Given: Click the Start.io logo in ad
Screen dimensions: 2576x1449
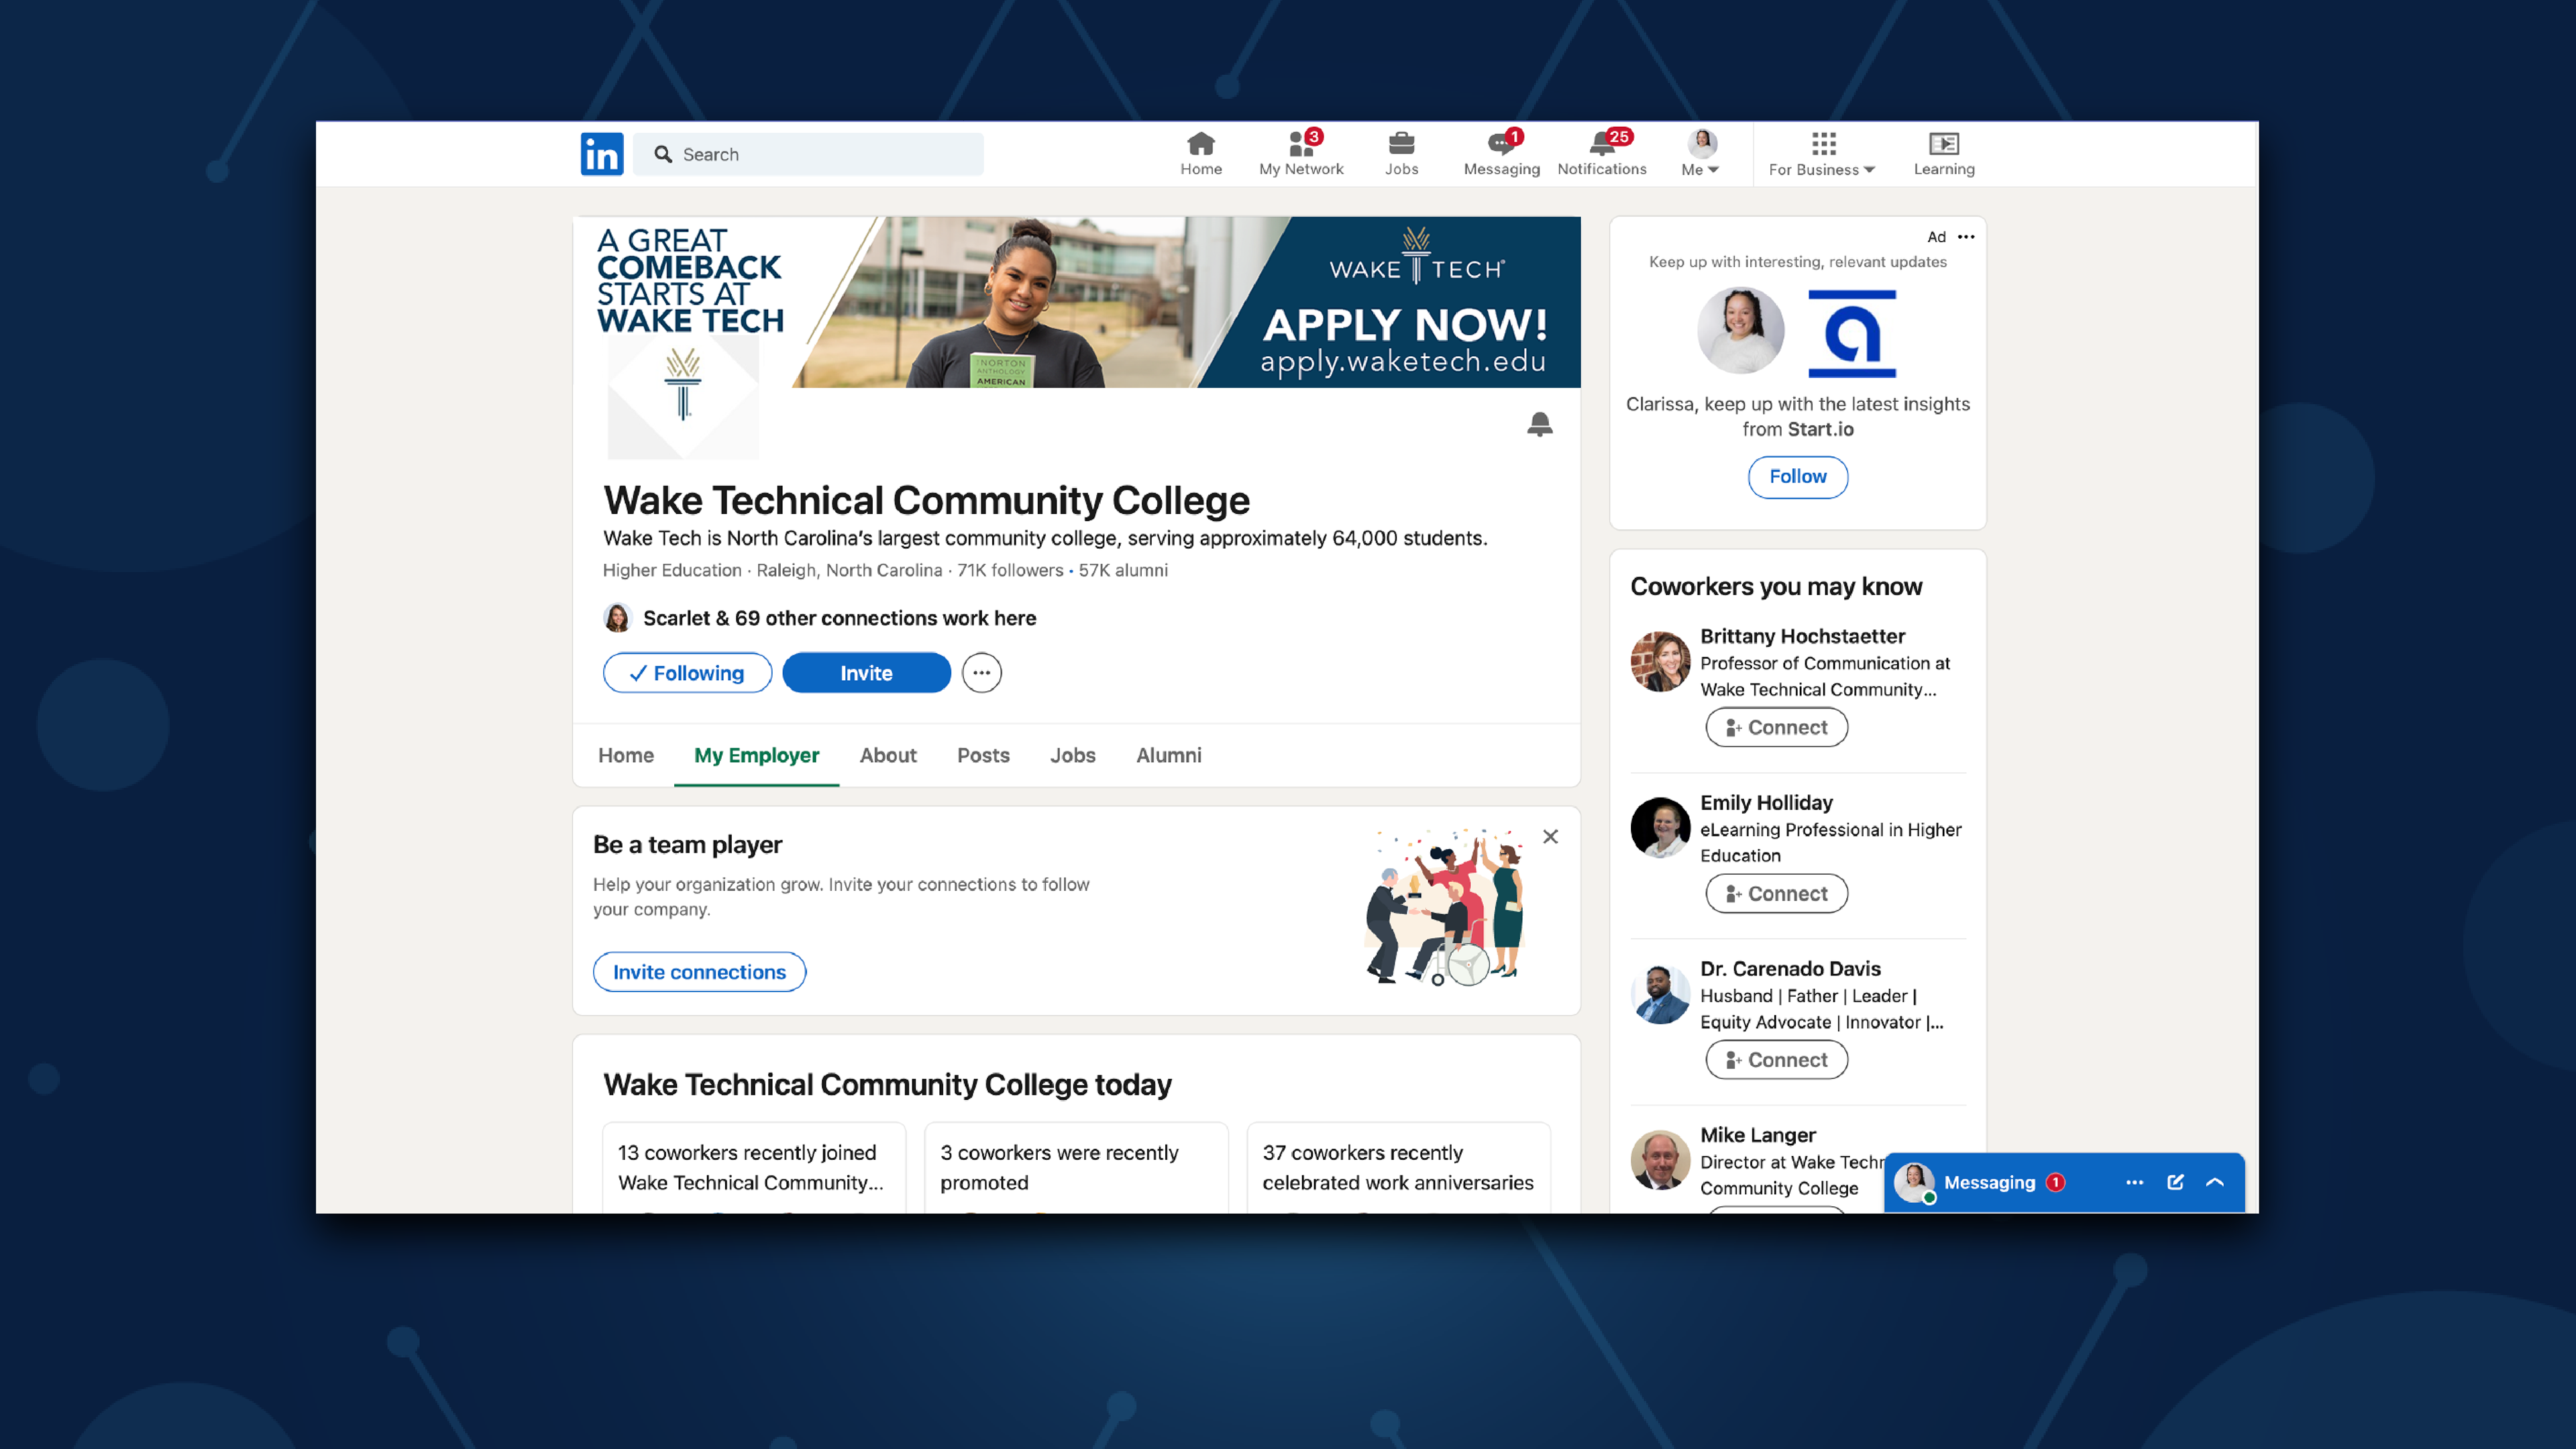Looking at the screenshot, I should pos(1852,333).
